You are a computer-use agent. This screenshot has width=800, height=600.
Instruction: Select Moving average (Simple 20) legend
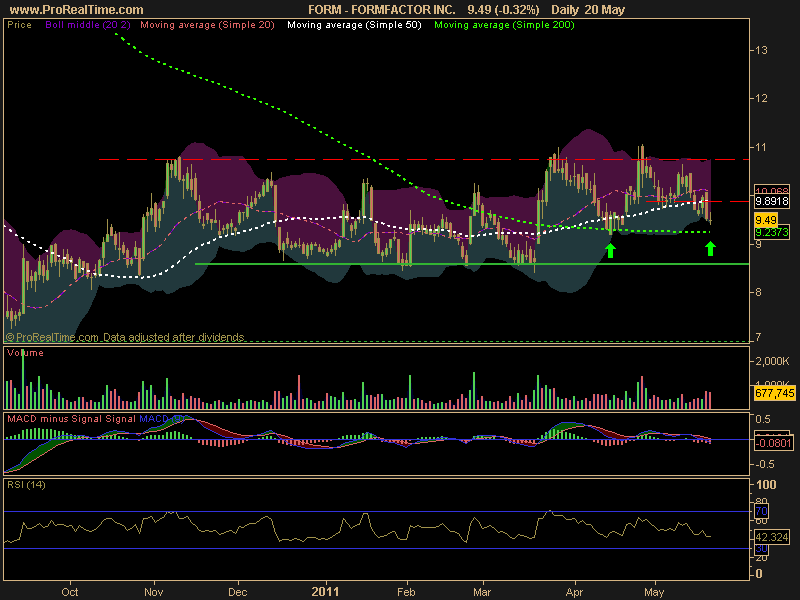[x=207, y=25]
